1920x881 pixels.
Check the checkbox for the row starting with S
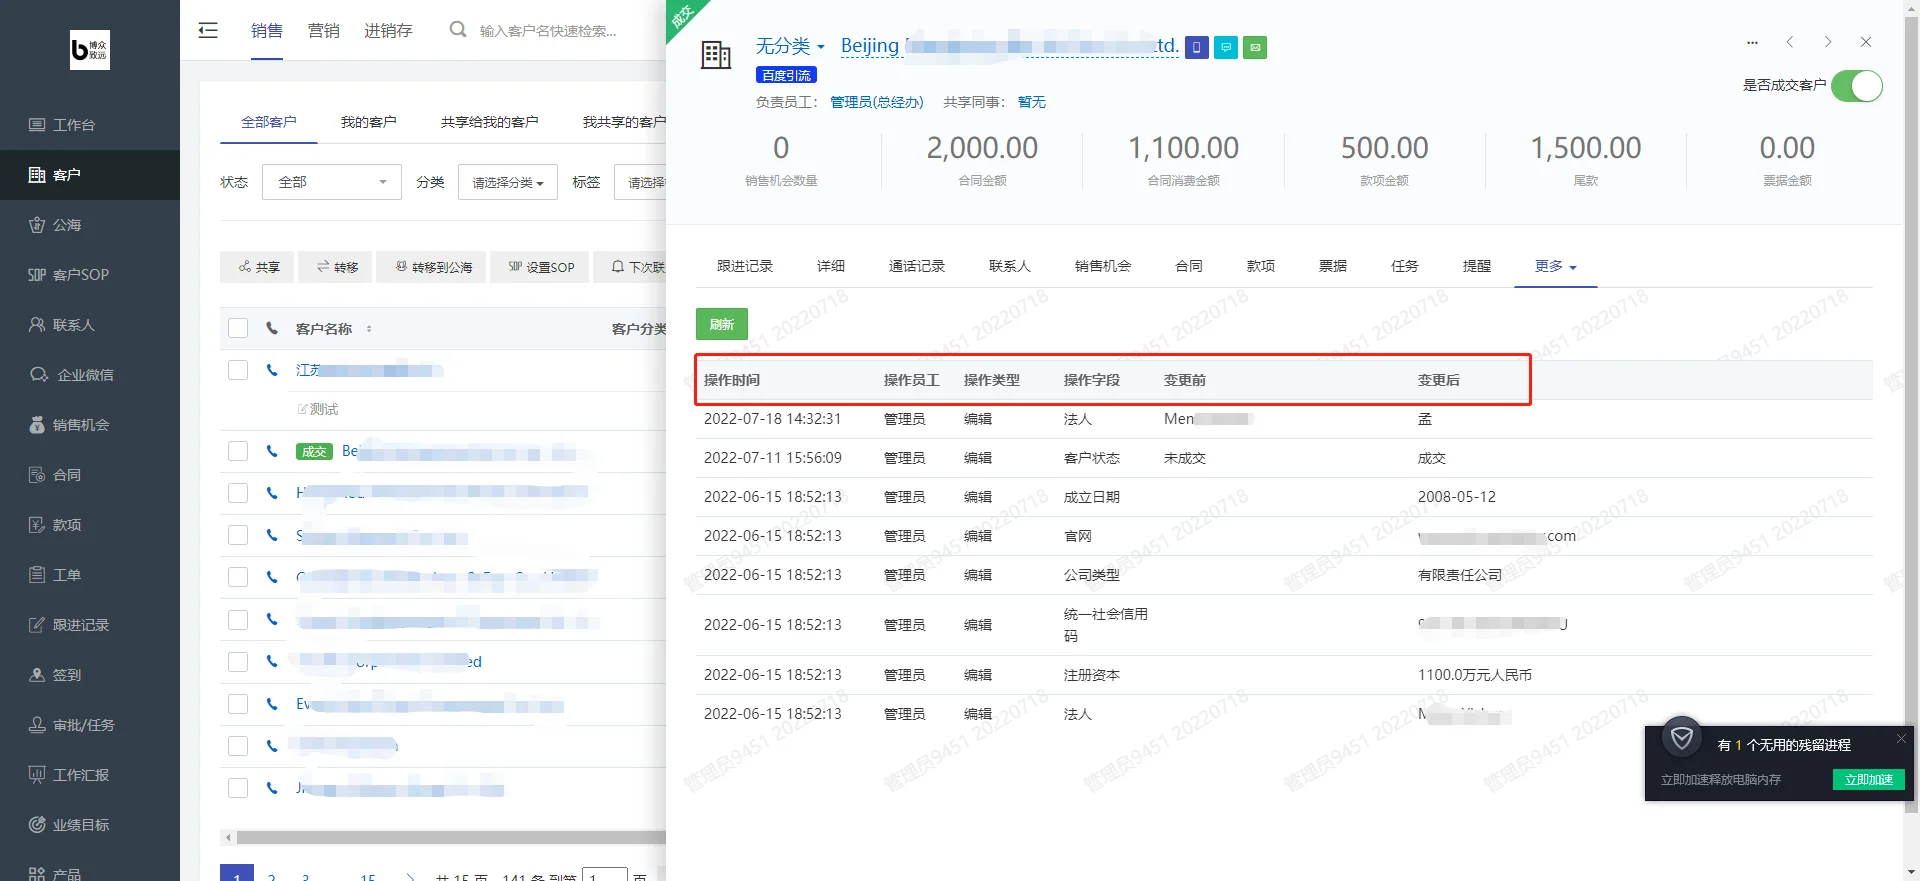(x=238, y=535)
